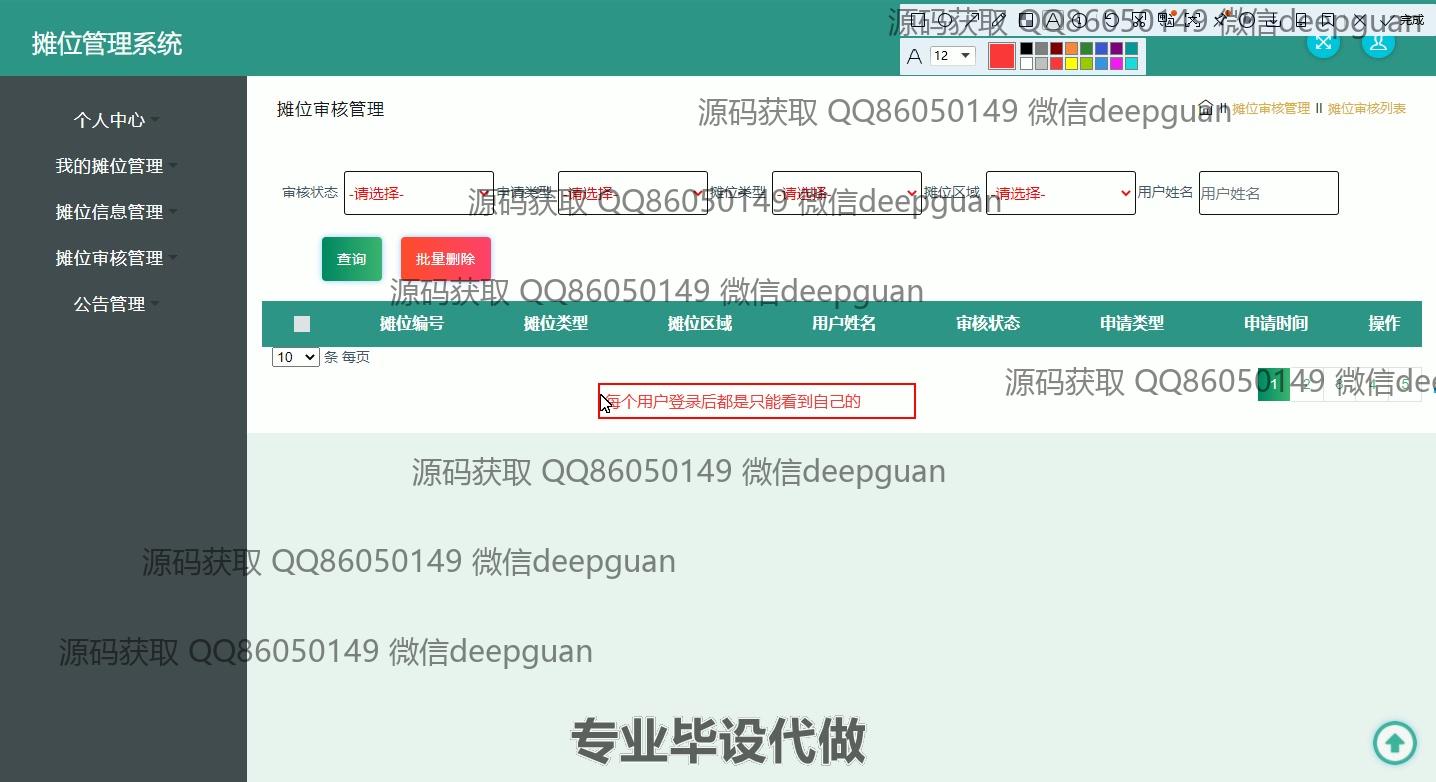
Task: Go to pagination page 2
Action: pos(1306,384)
